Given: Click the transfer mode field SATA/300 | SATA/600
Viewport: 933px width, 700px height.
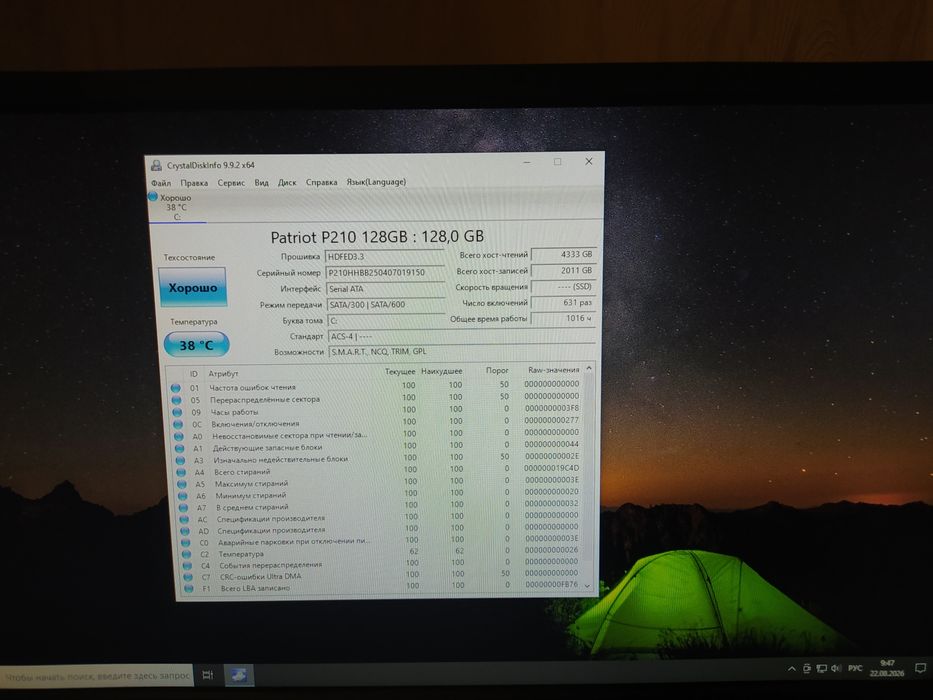Looking at the screenshot, I should pos(386,304).
